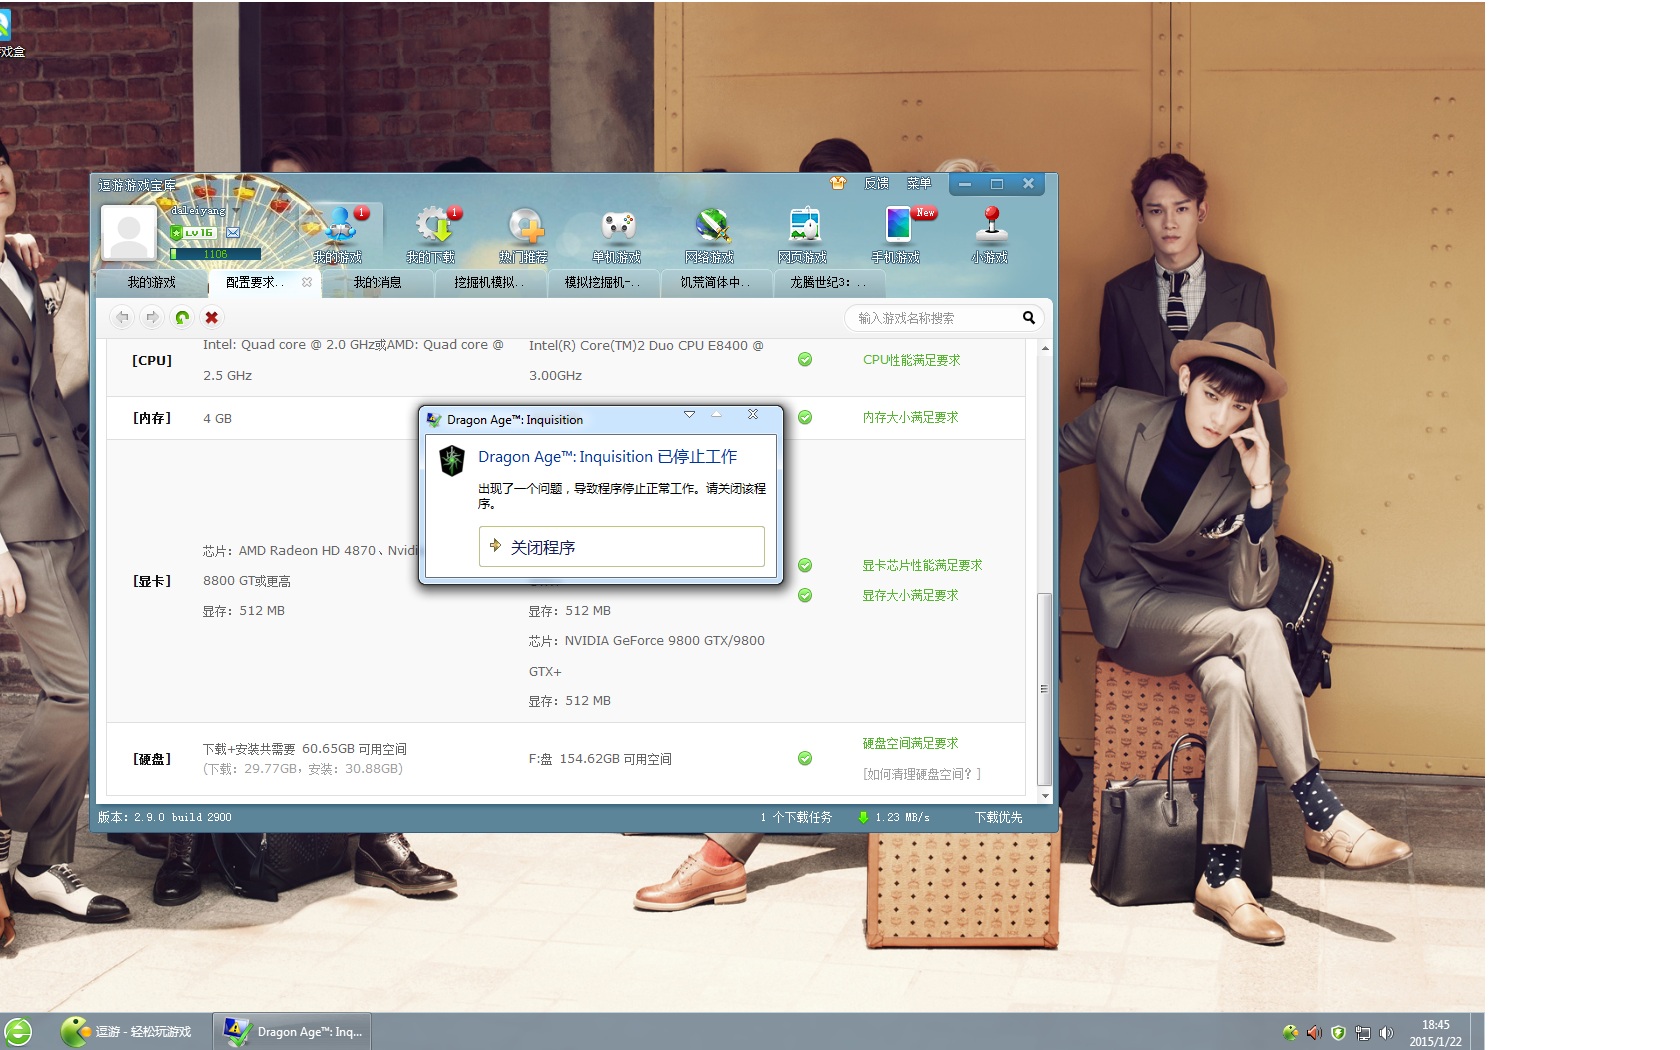Viewport: 1680px width, 1050px height.
Task: Open the 饥荒简体中 tab
Action: [715, 283]
